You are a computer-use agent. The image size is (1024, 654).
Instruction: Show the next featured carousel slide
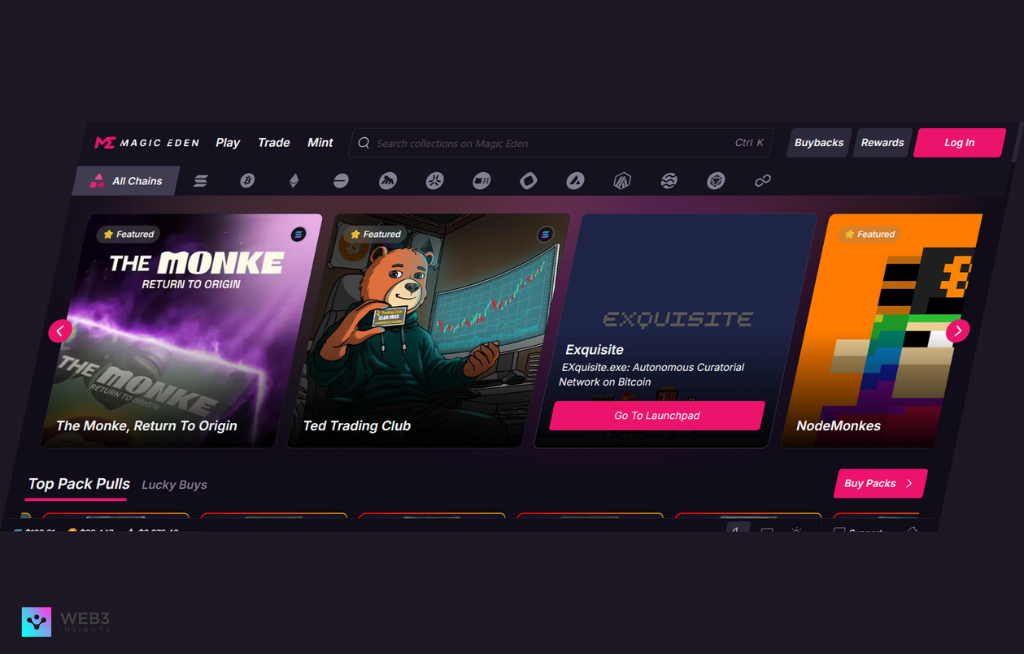point(957,330)
